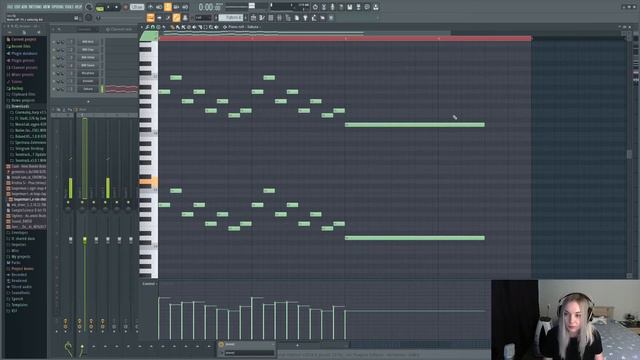Click the Sakura channel select indicator
The width and height of the screenshot is (640, 360).
102,89
